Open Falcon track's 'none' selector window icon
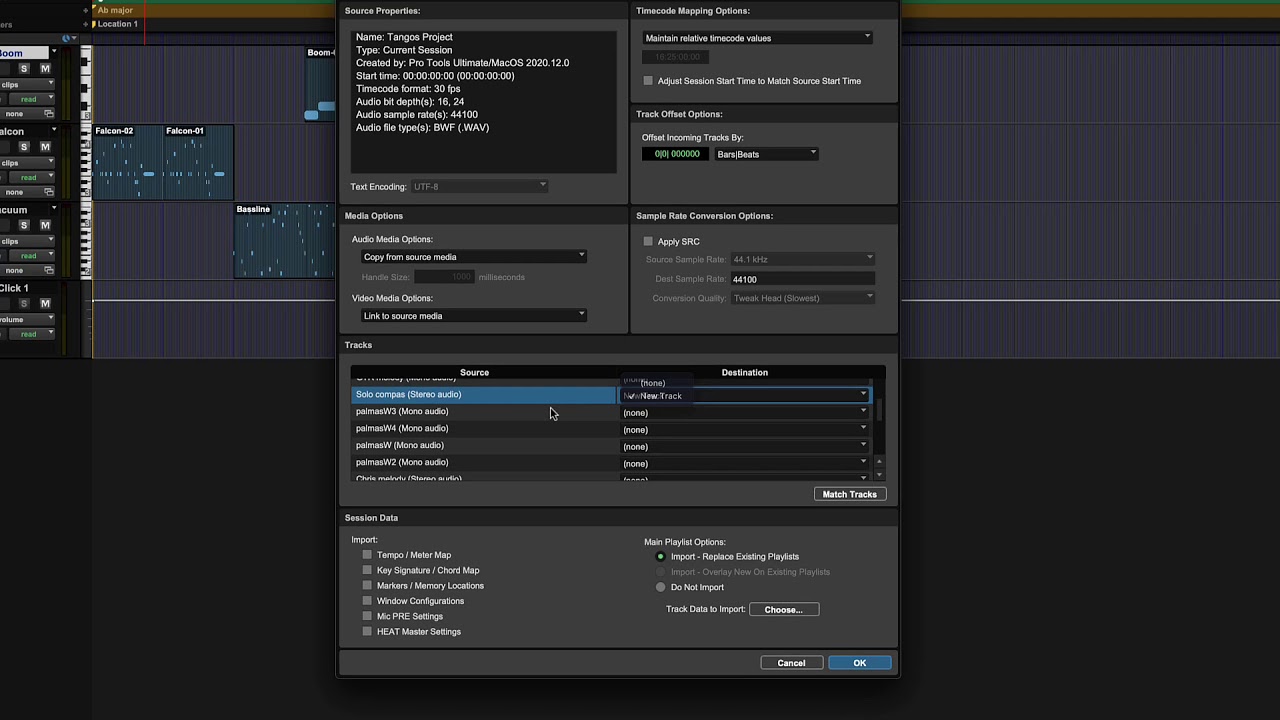This screenshot has height=720, width=1280. [x=48, y=192]
